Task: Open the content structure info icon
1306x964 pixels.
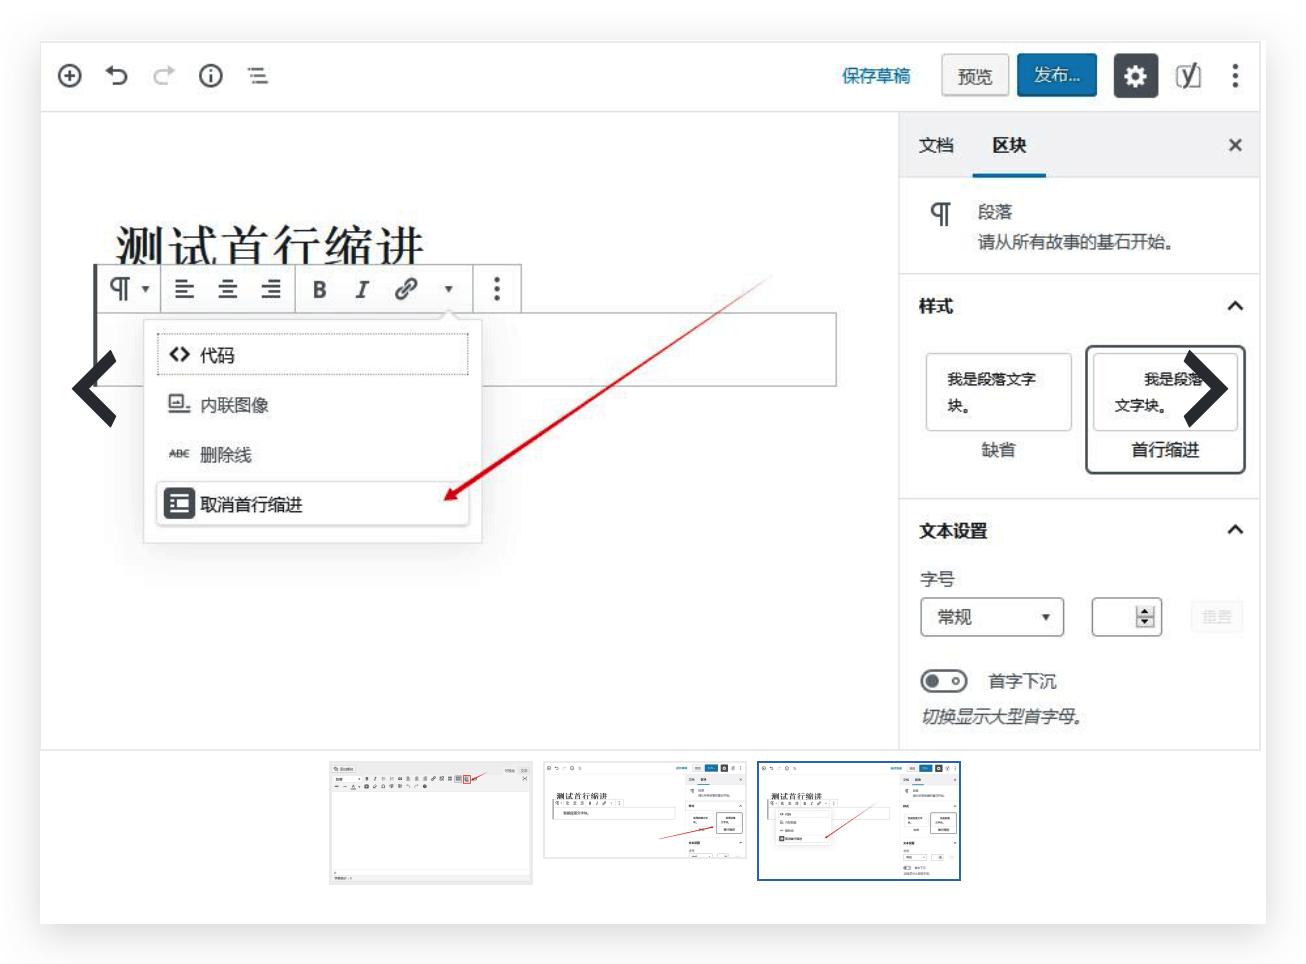Action: 210,76
